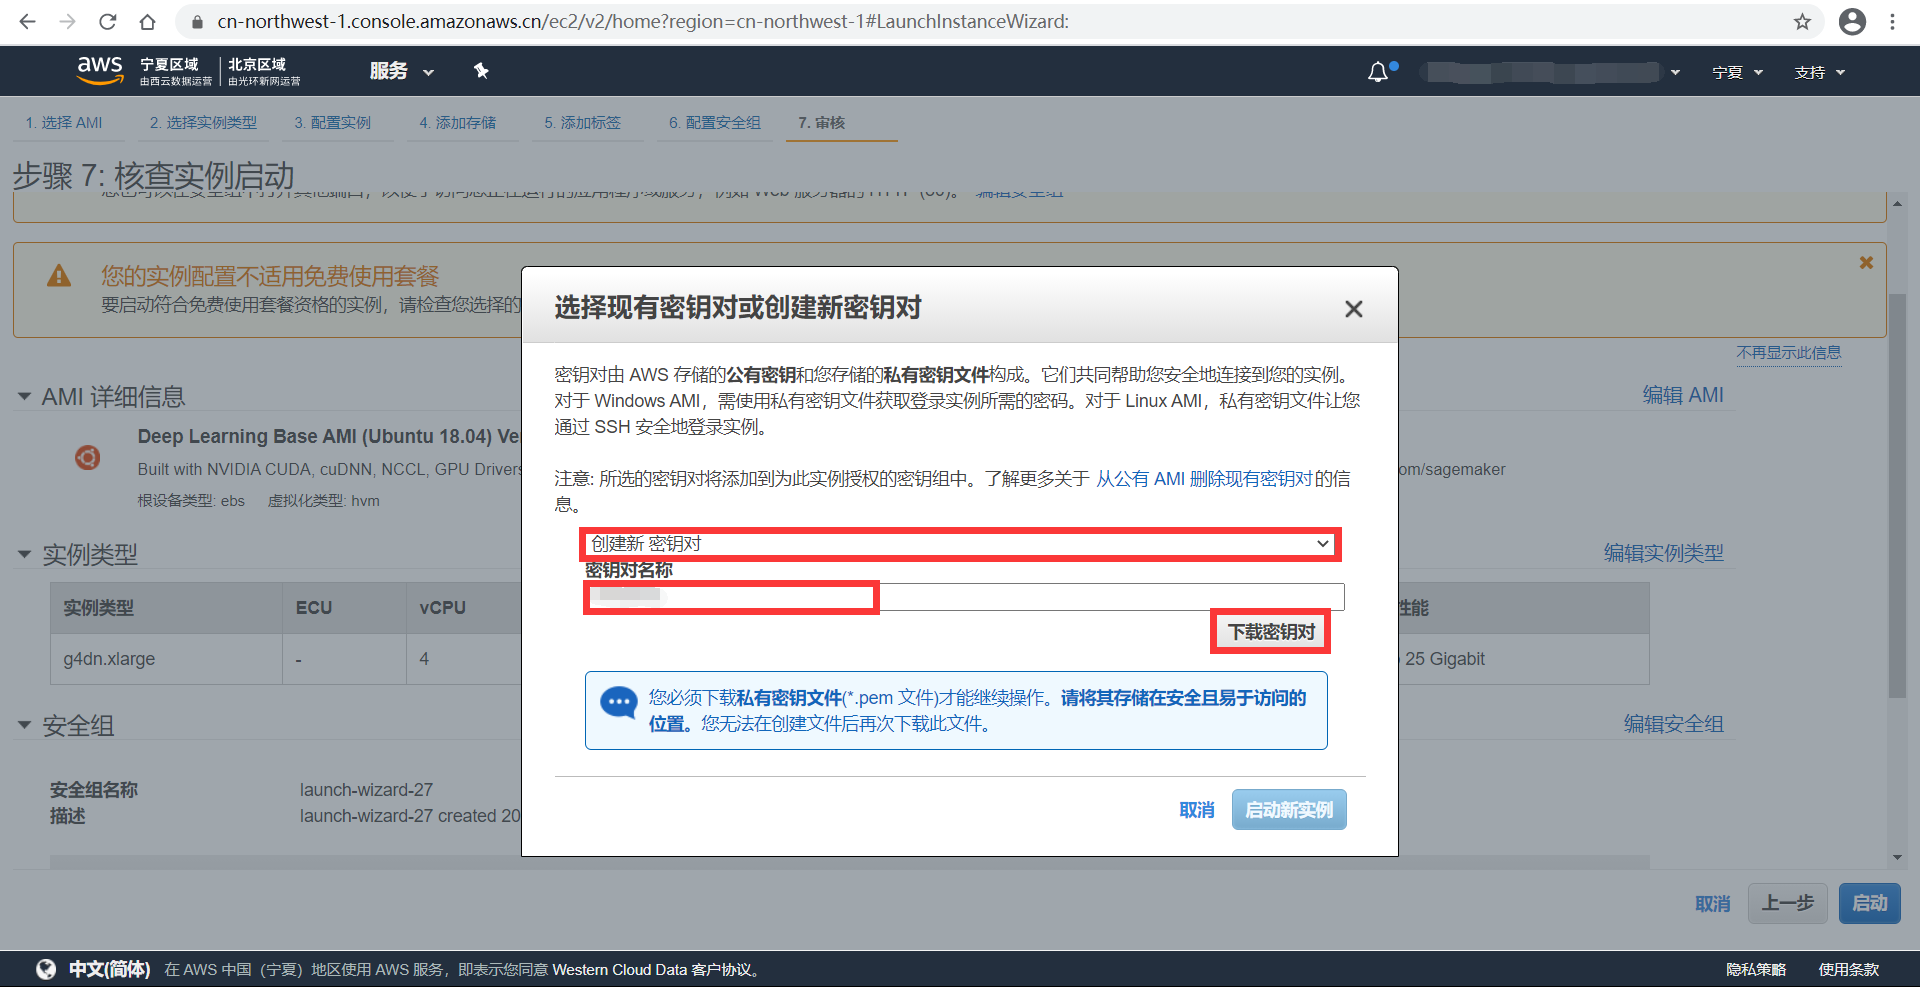Screen dimensions: 1920x987
Task: Click the 下载密钥对 button
Action: [1269, 631]
